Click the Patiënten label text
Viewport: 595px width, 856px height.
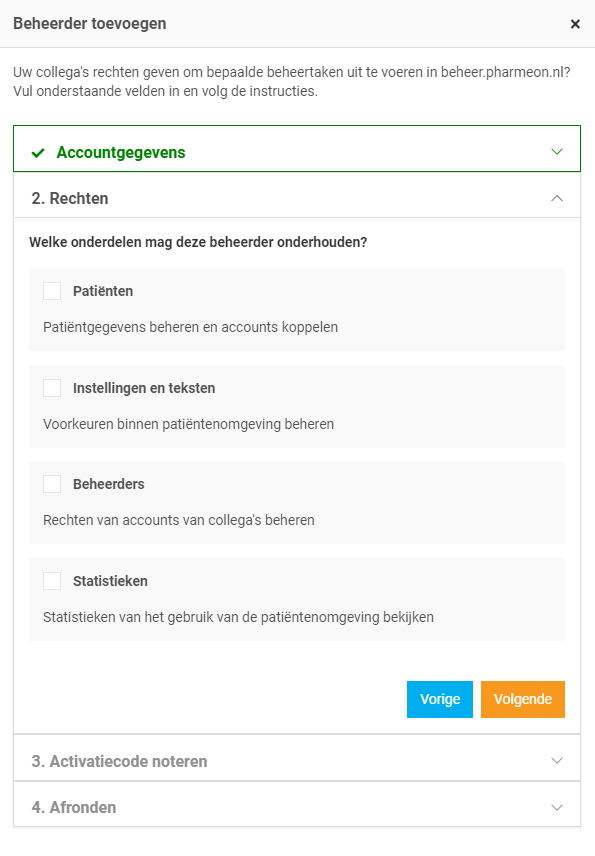(x=103, y=291)
